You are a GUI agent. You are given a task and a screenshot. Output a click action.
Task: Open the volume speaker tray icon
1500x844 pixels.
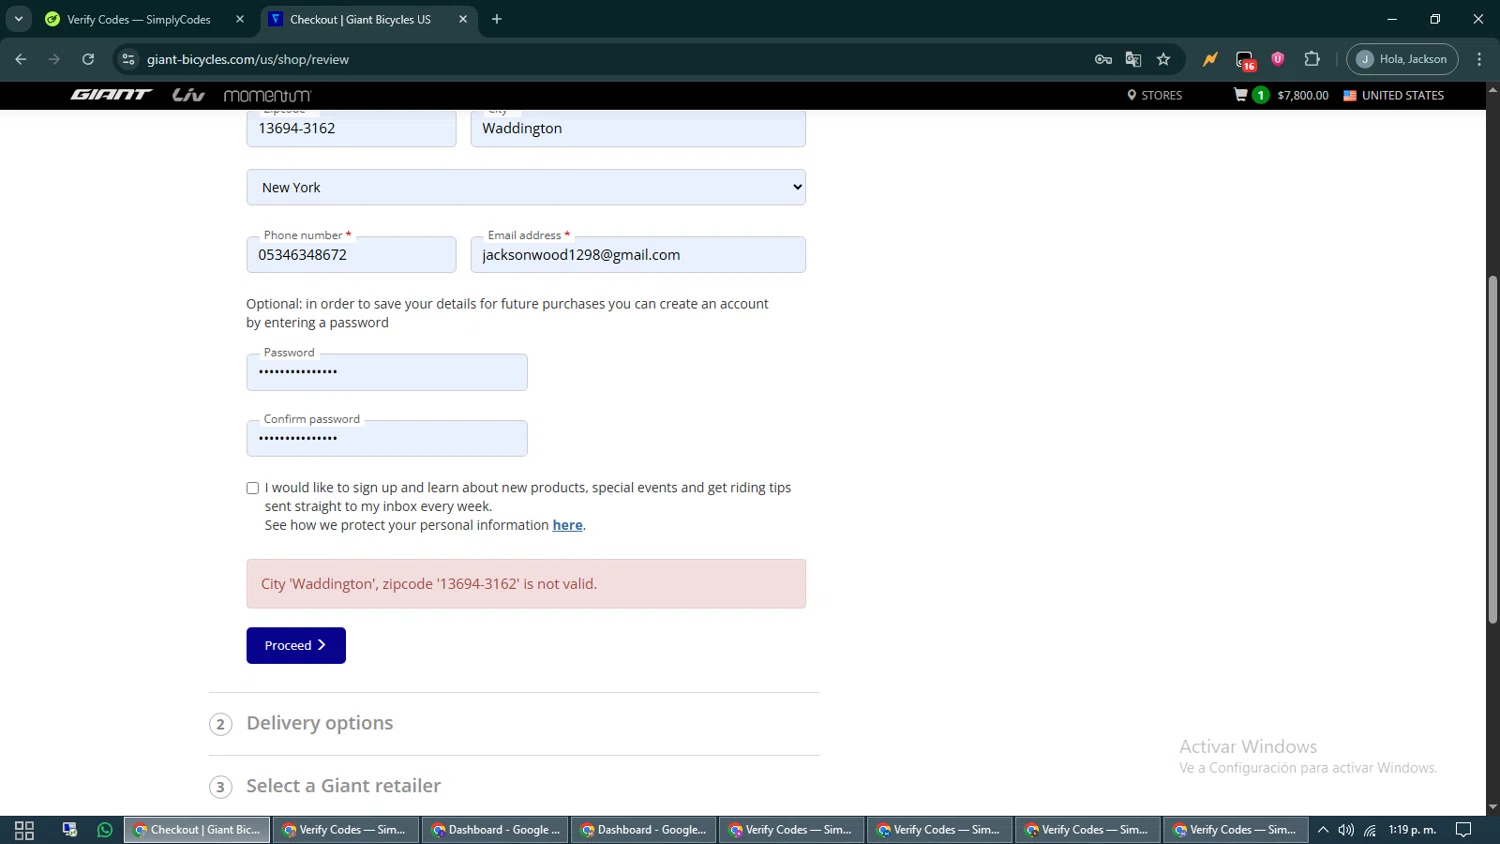pyautogui.click(x=1346, y=830)
